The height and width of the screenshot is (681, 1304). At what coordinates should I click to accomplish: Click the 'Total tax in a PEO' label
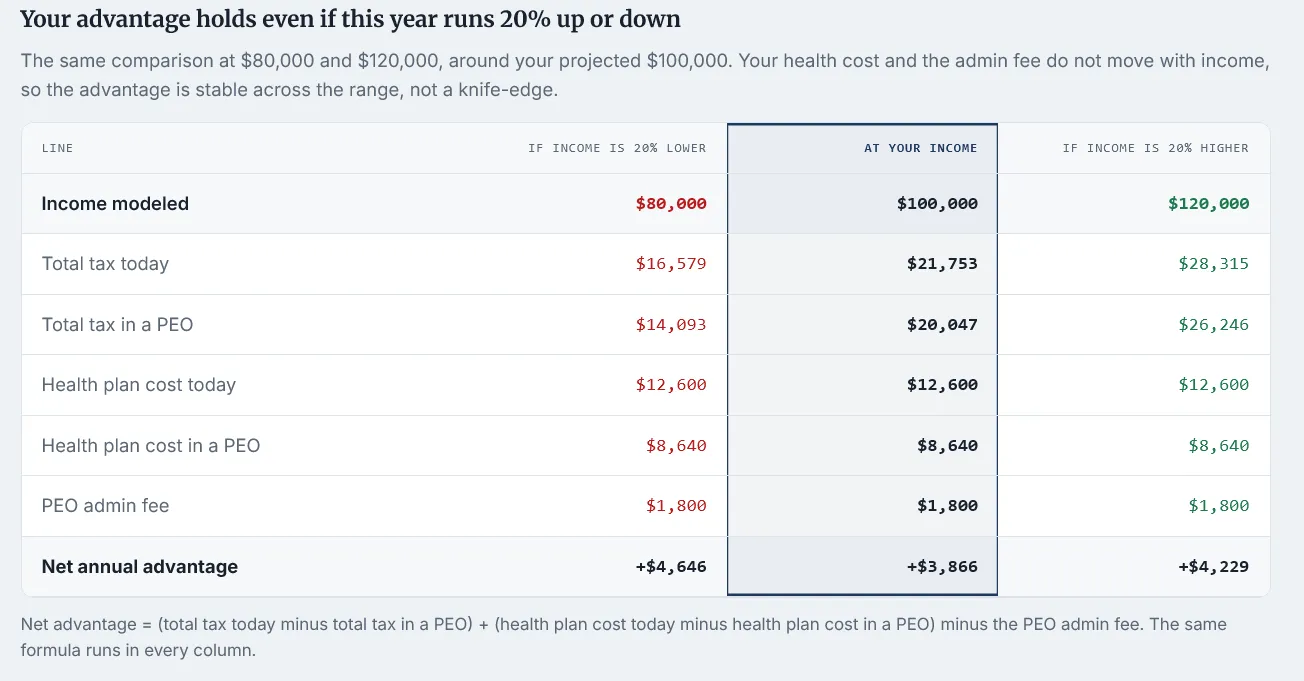(x=117, y=324)
